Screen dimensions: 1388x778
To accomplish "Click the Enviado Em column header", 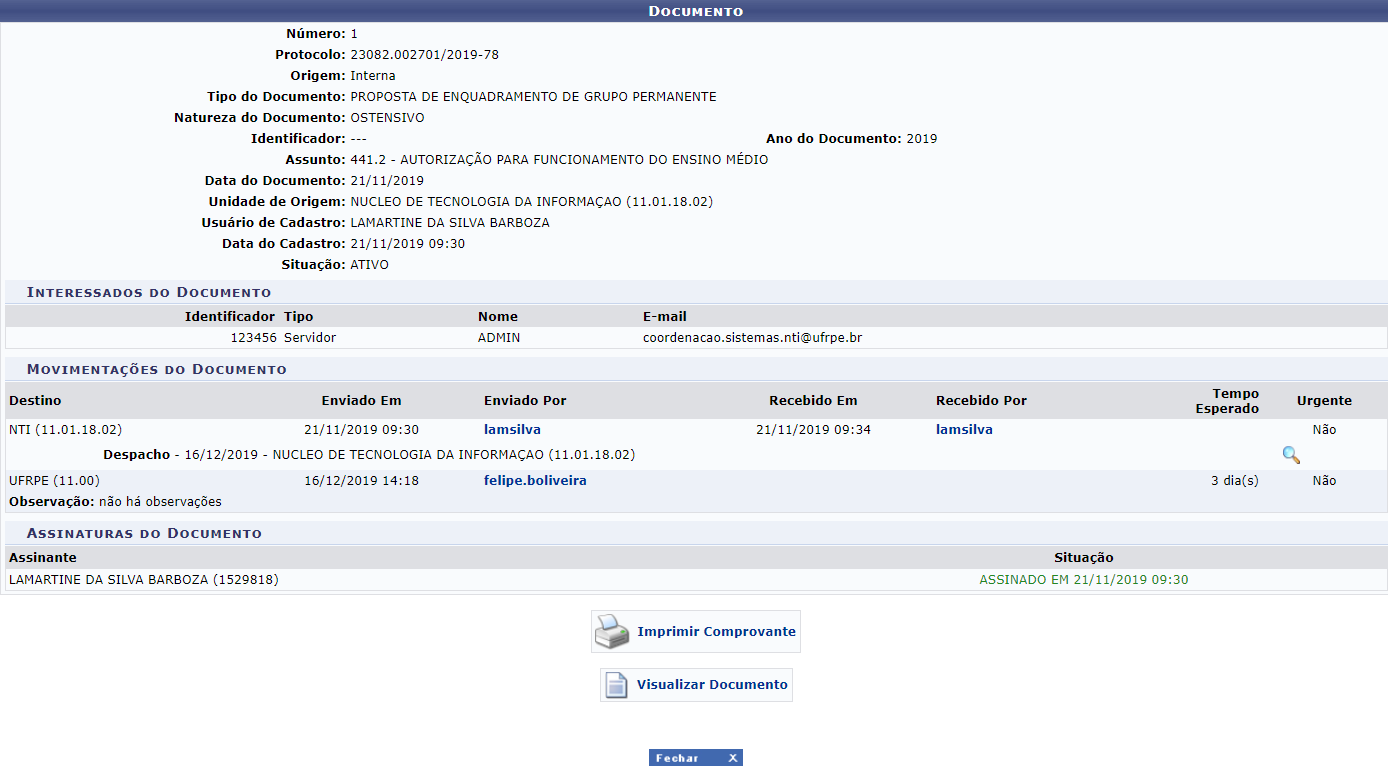I will [x=361, y=401].
